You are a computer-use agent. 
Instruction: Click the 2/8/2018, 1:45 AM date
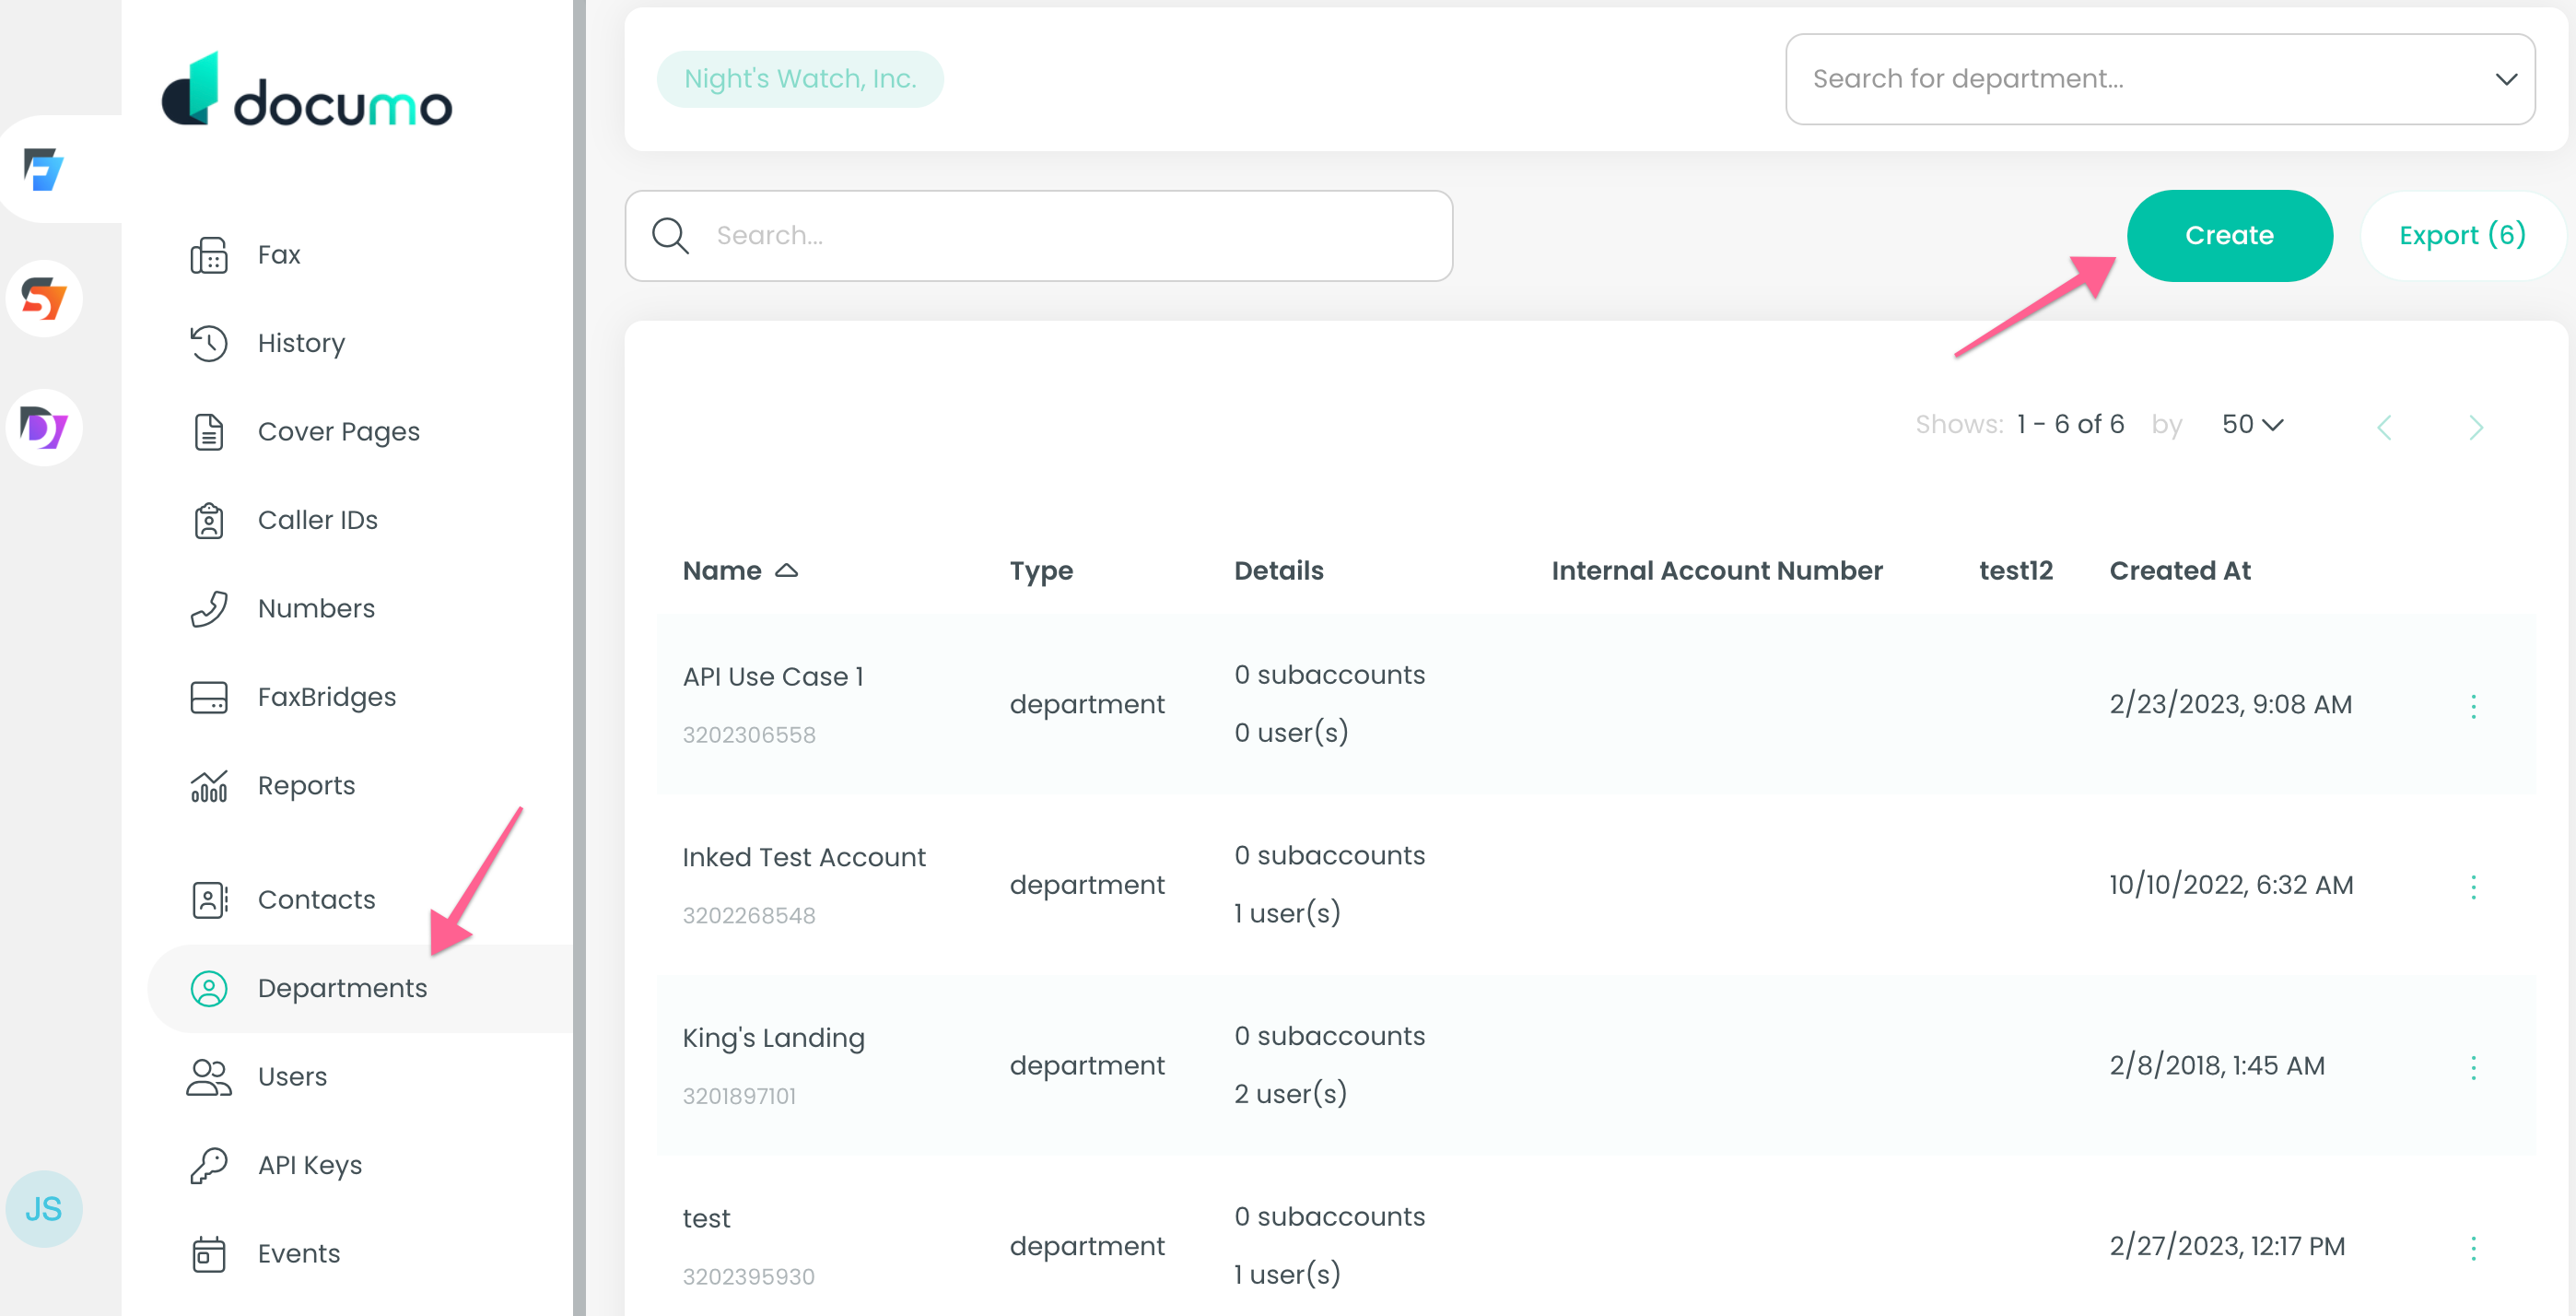point(2217,1066)
